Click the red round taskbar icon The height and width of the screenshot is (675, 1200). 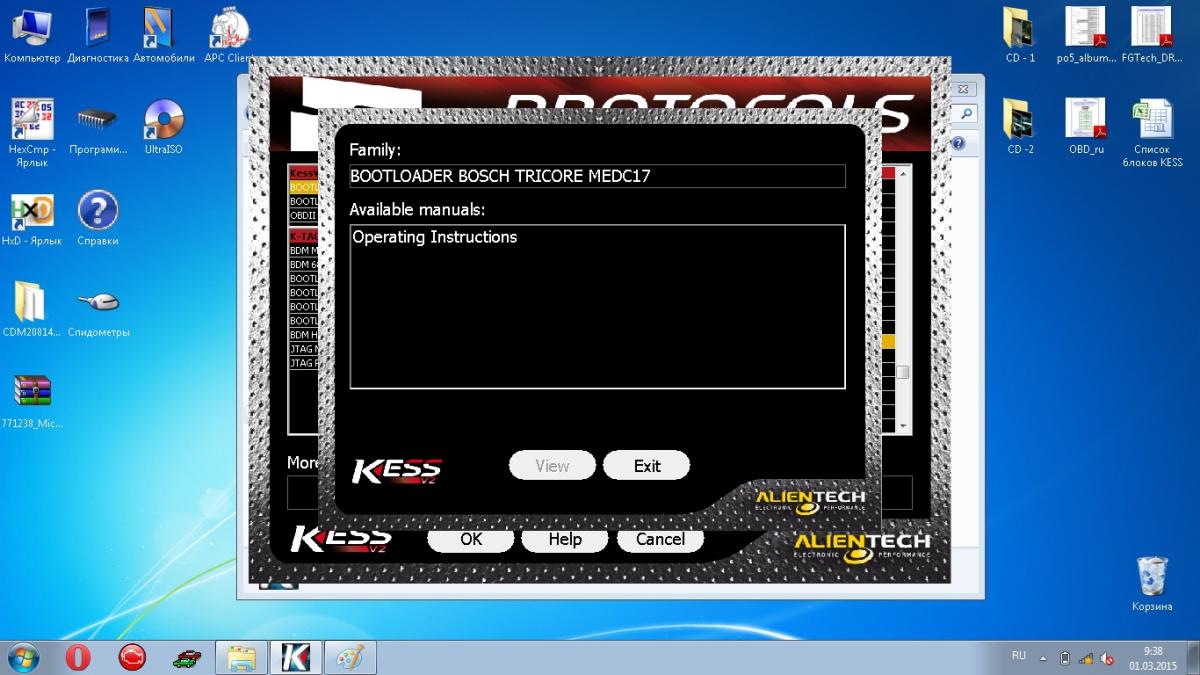tap(132, 657)
